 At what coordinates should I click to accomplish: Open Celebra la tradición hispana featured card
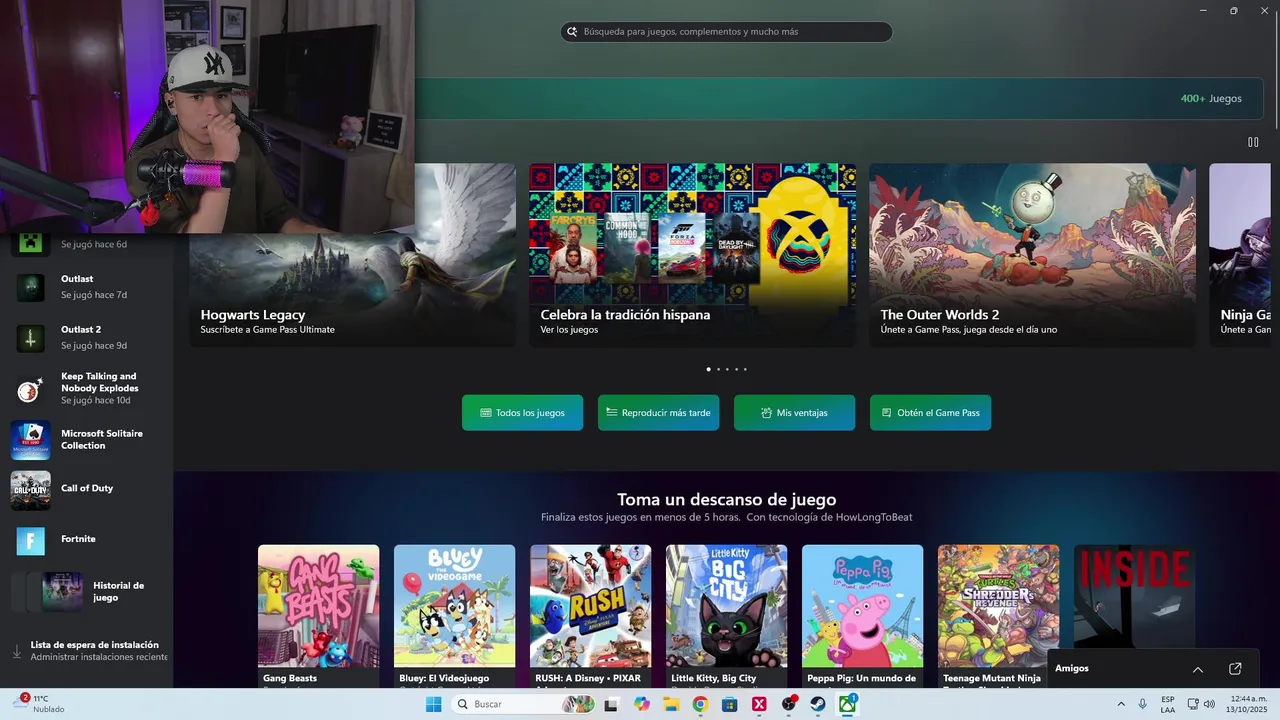point(692,255)
